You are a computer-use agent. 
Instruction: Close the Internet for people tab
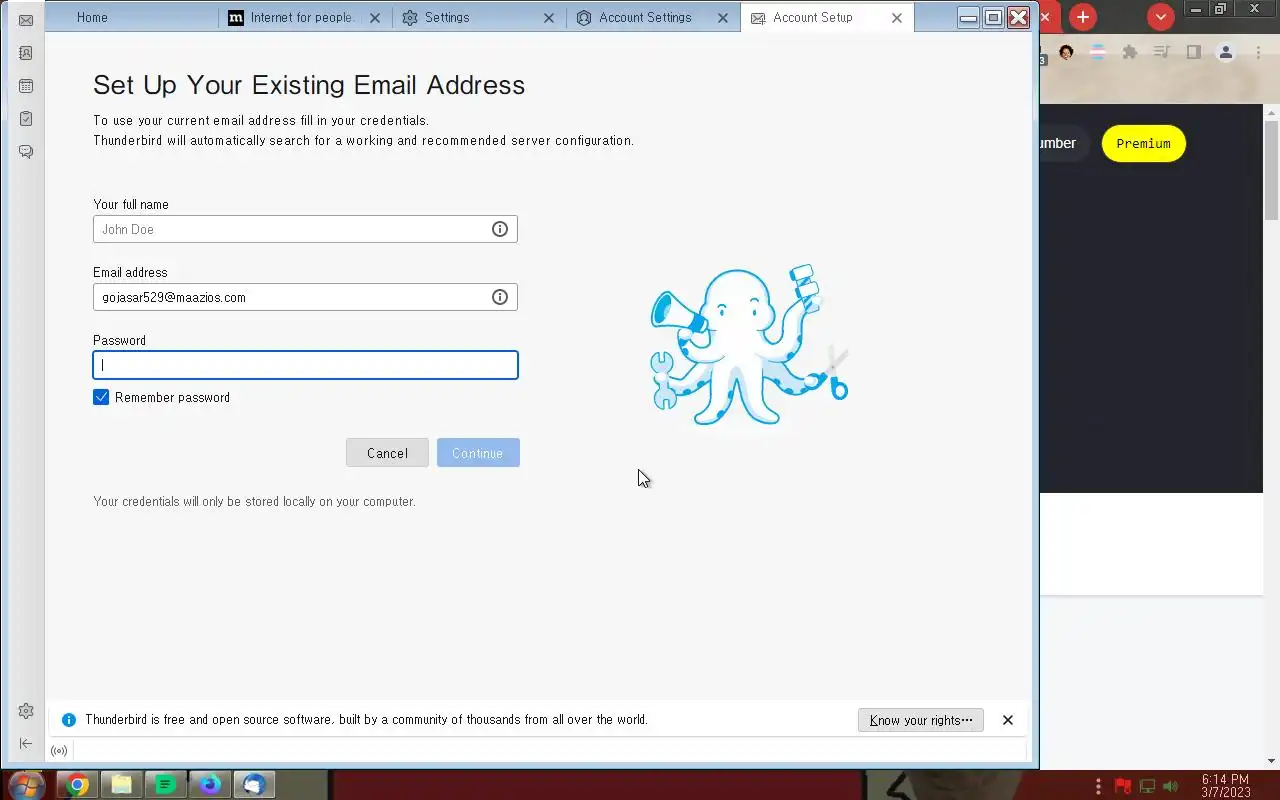tap(375, 18)
